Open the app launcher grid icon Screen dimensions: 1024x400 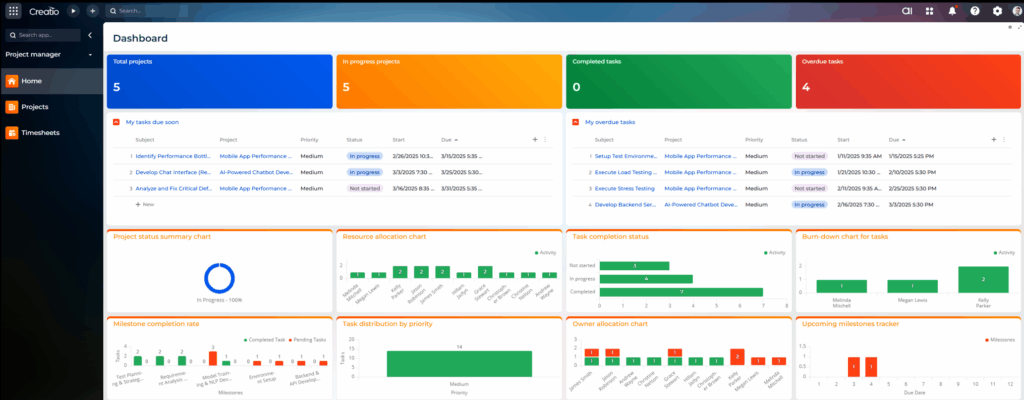pyautogui.click(x=12, y=11)
